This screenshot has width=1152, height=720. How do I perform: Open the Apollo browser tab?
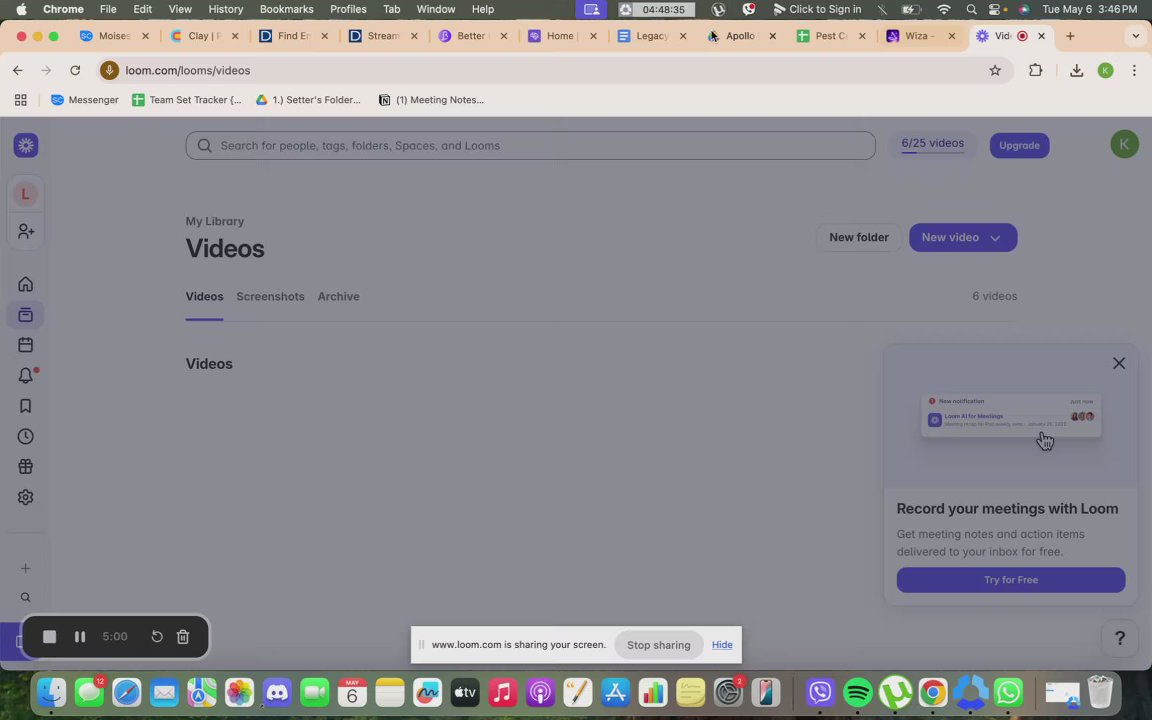tap(742, 36)
